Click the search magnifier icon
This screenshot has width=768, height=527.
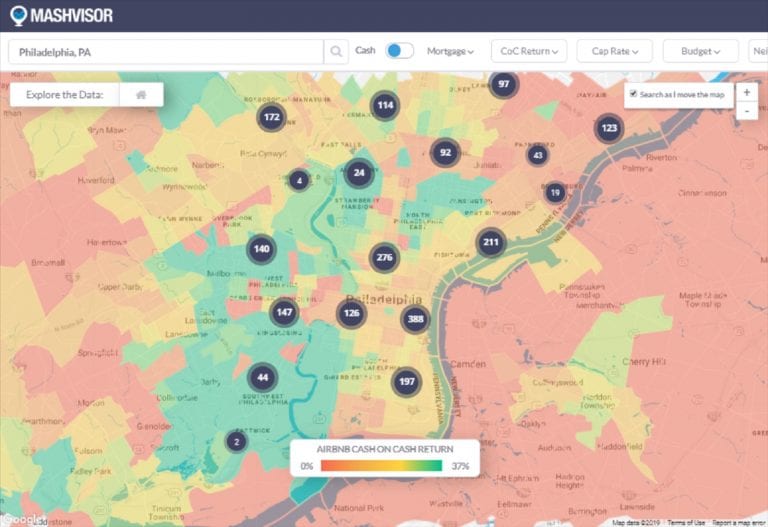click(337, 51)
